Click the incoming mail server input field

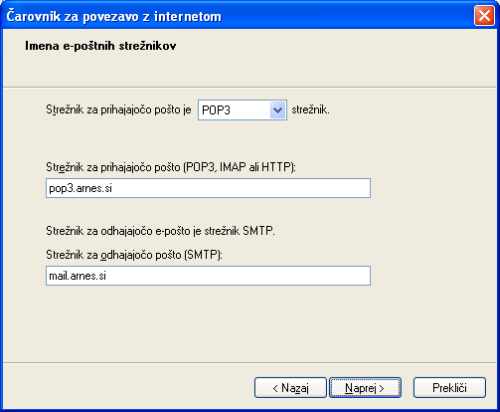(208, 188)
